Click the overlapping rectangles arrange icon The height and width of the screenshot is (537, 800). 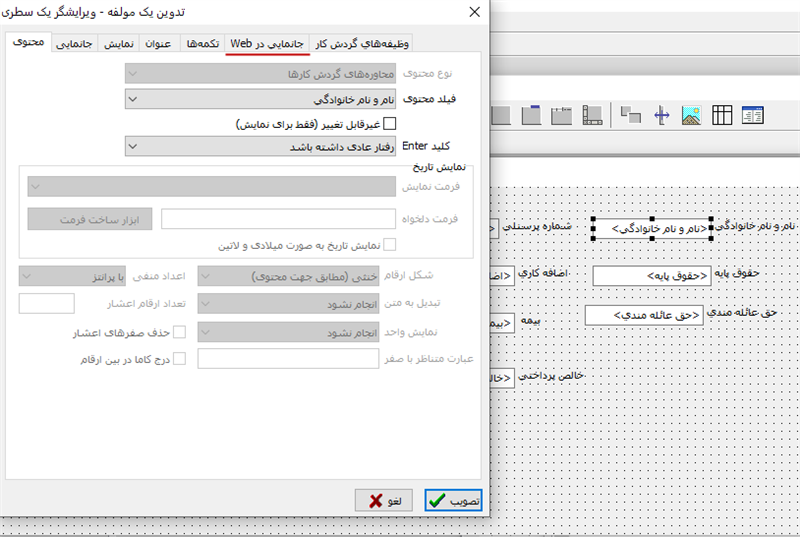[630, 116]
